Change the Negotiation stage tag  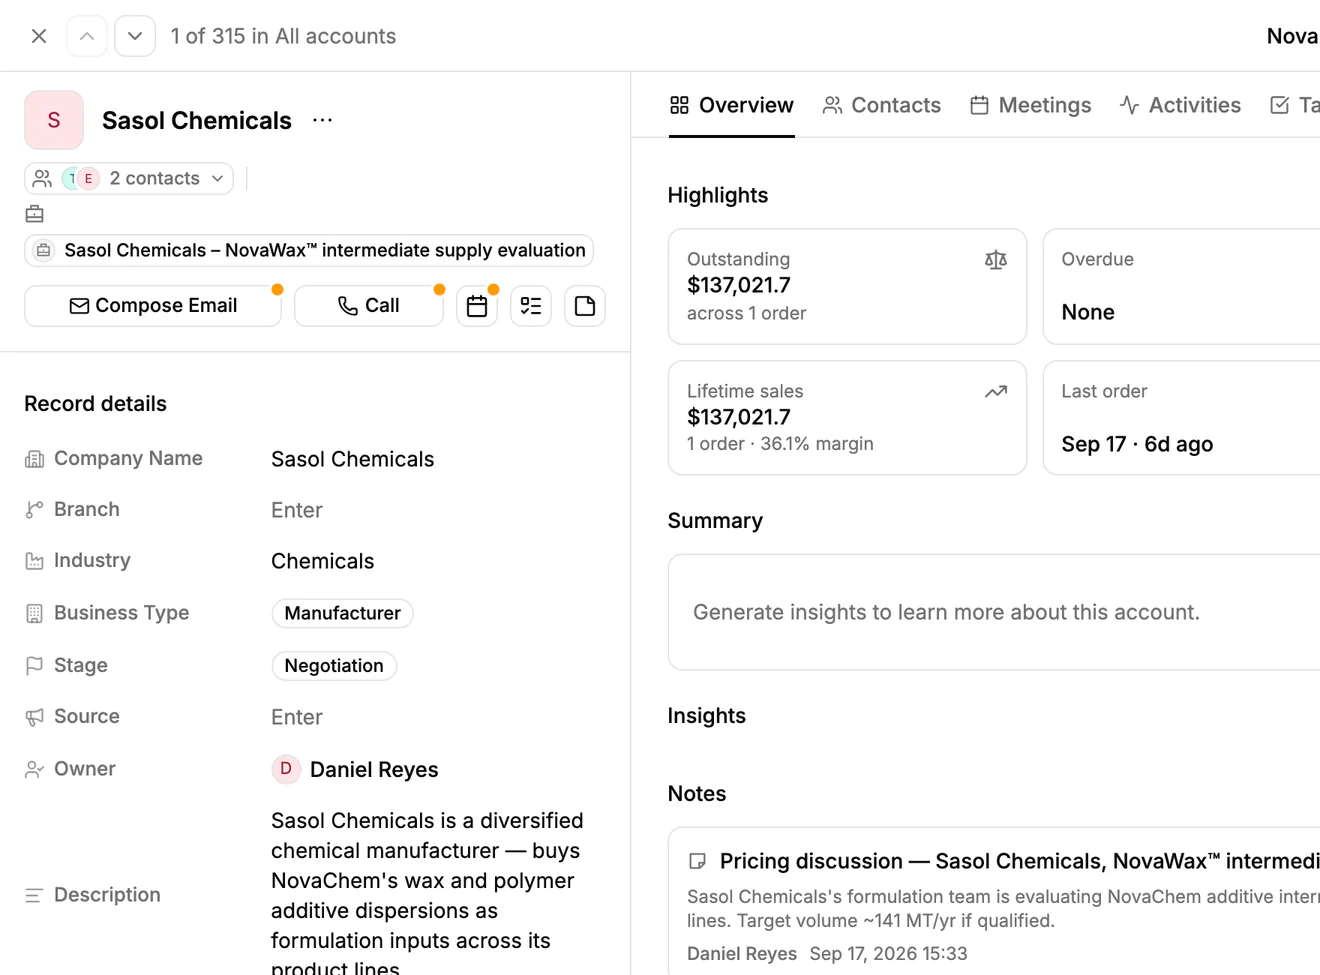(x=334, y=666)
